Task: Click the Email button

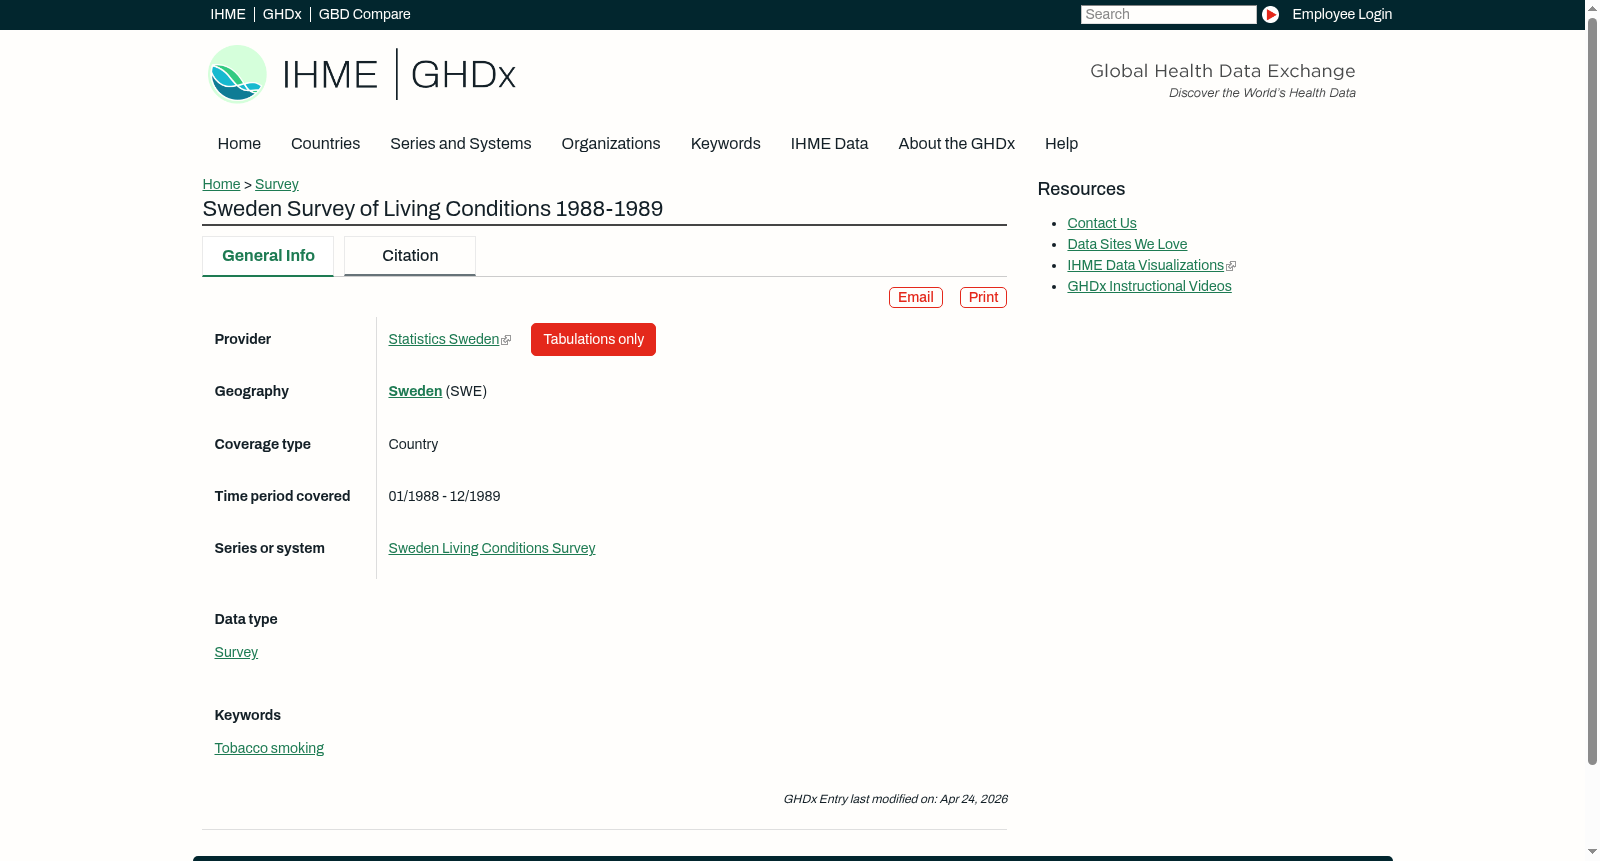Action: [916, 298]
